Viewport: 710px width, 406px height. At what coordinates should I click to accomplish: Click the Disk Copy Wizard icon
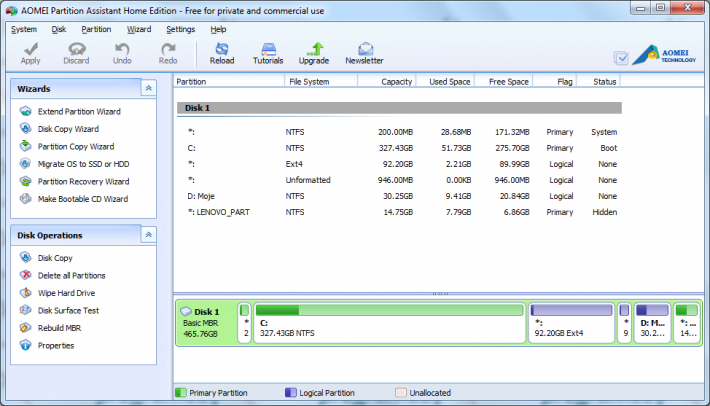26,129
